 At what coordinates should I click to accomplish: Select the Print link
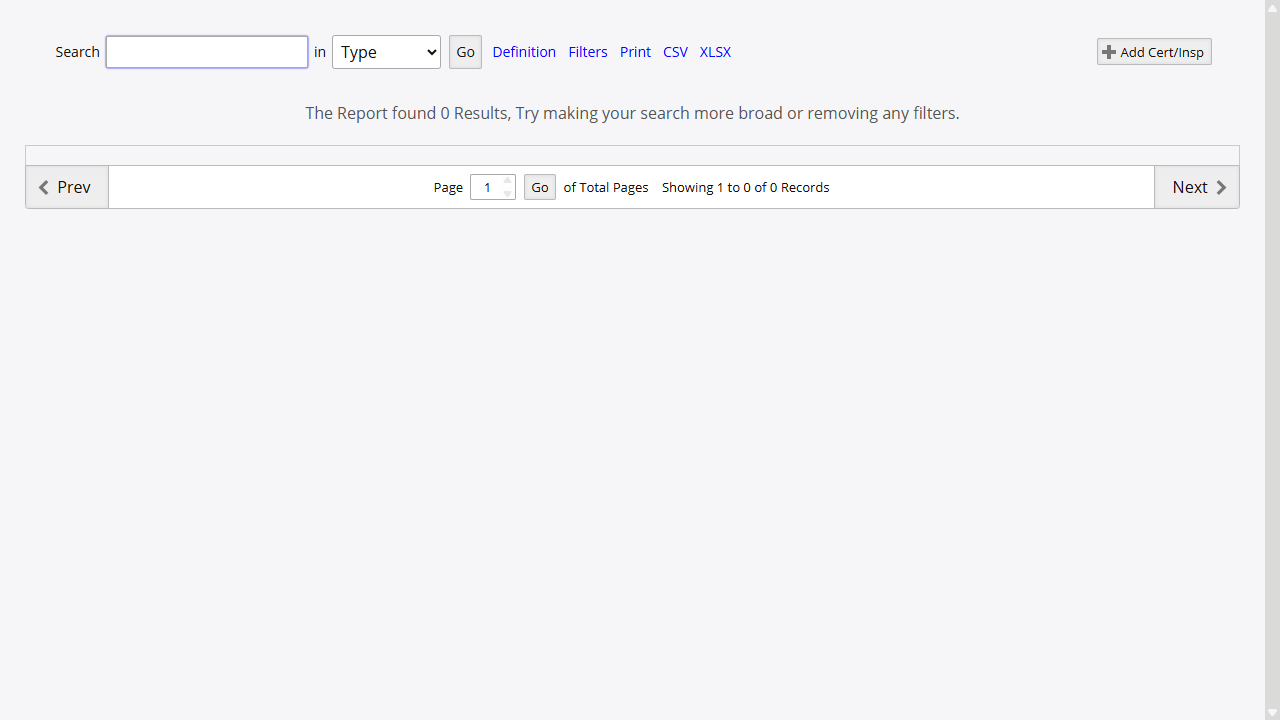635,52
